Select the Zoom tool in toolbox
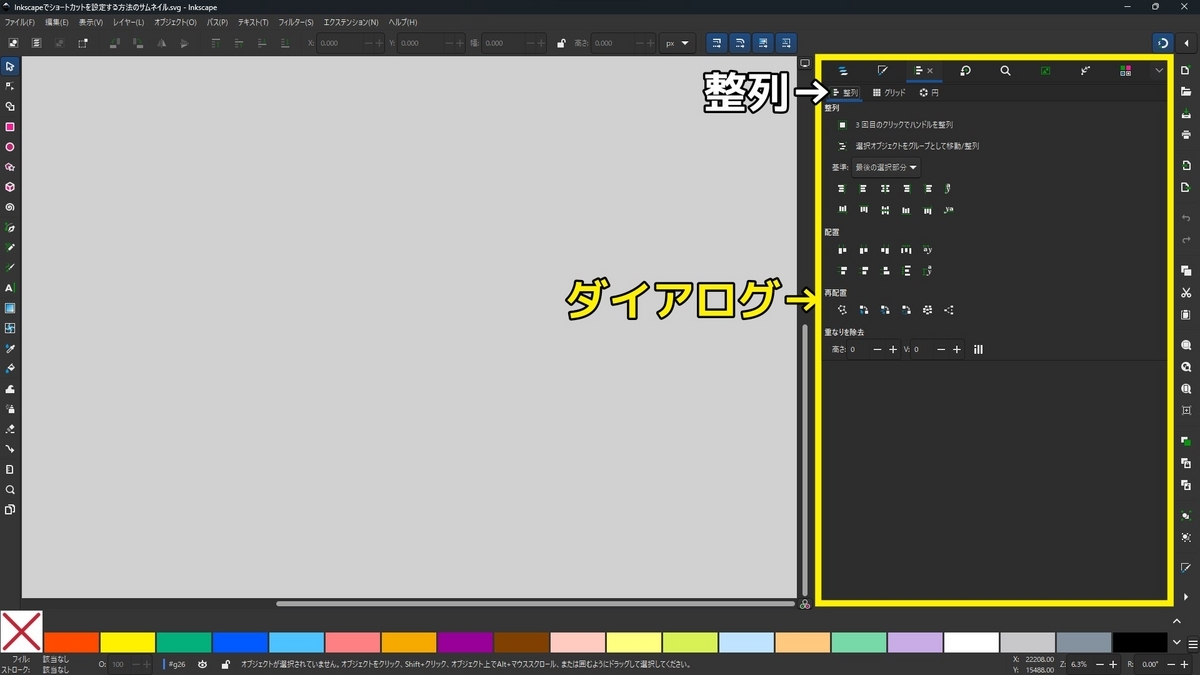The image size is (1200, 675). pos(10,490)
